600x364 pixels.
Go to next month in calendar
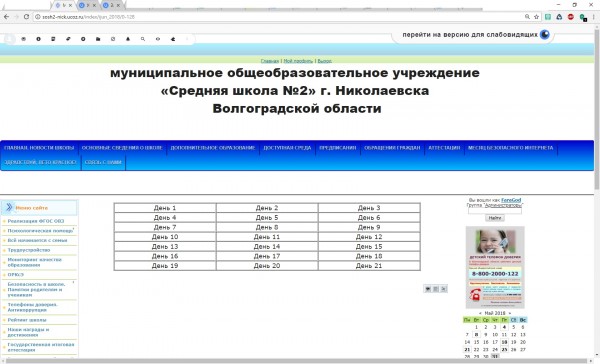tap(510, 313)
